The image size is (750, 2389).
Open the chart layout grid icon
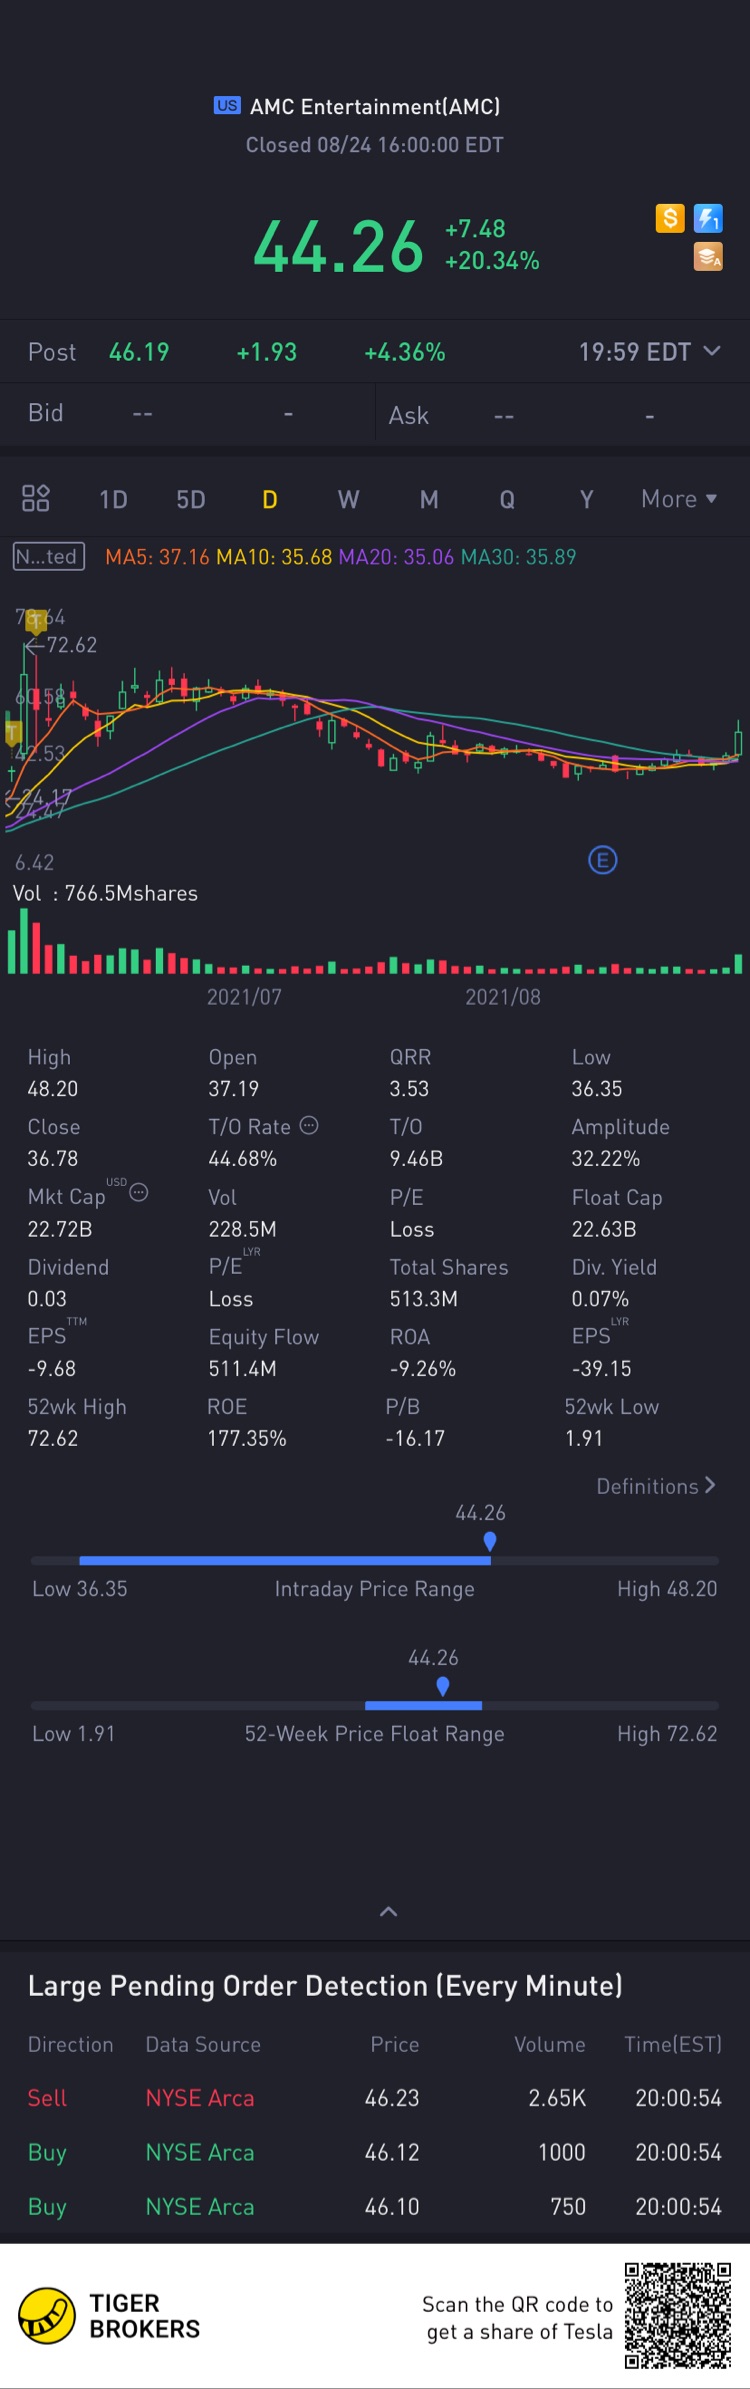pyautogui.click(x=36, y=498)
